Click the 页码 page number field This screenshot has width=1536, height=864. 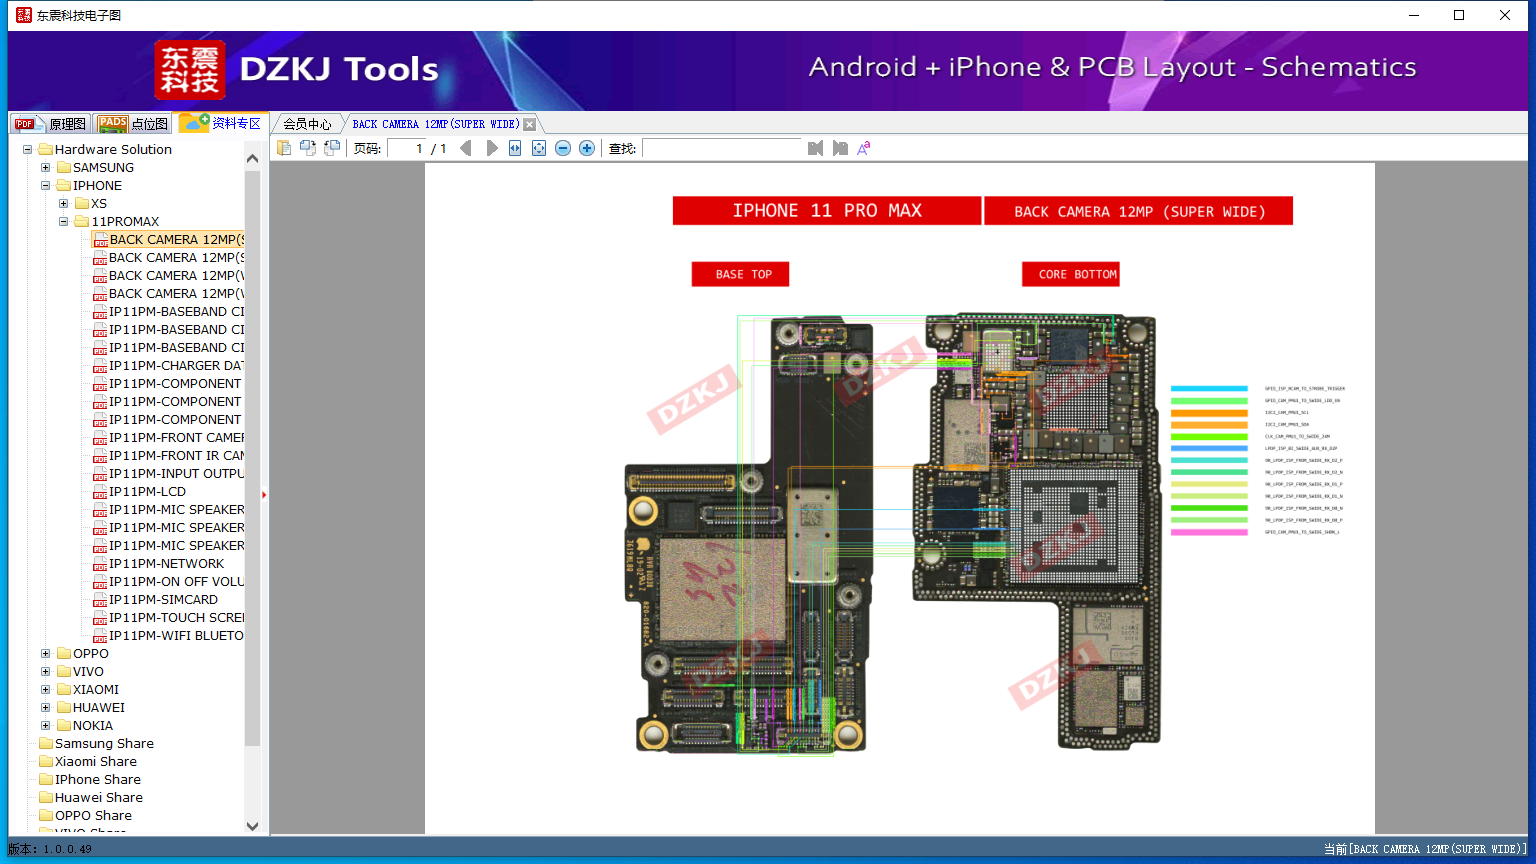click(406, 148)
